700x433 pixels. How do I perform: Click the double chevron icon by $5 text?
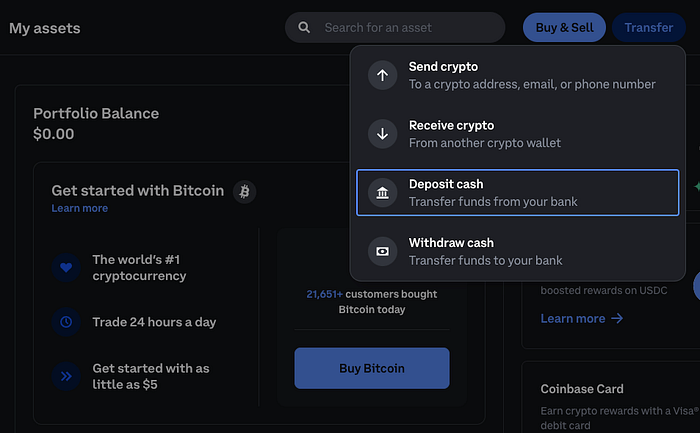[x=66, y=376]
